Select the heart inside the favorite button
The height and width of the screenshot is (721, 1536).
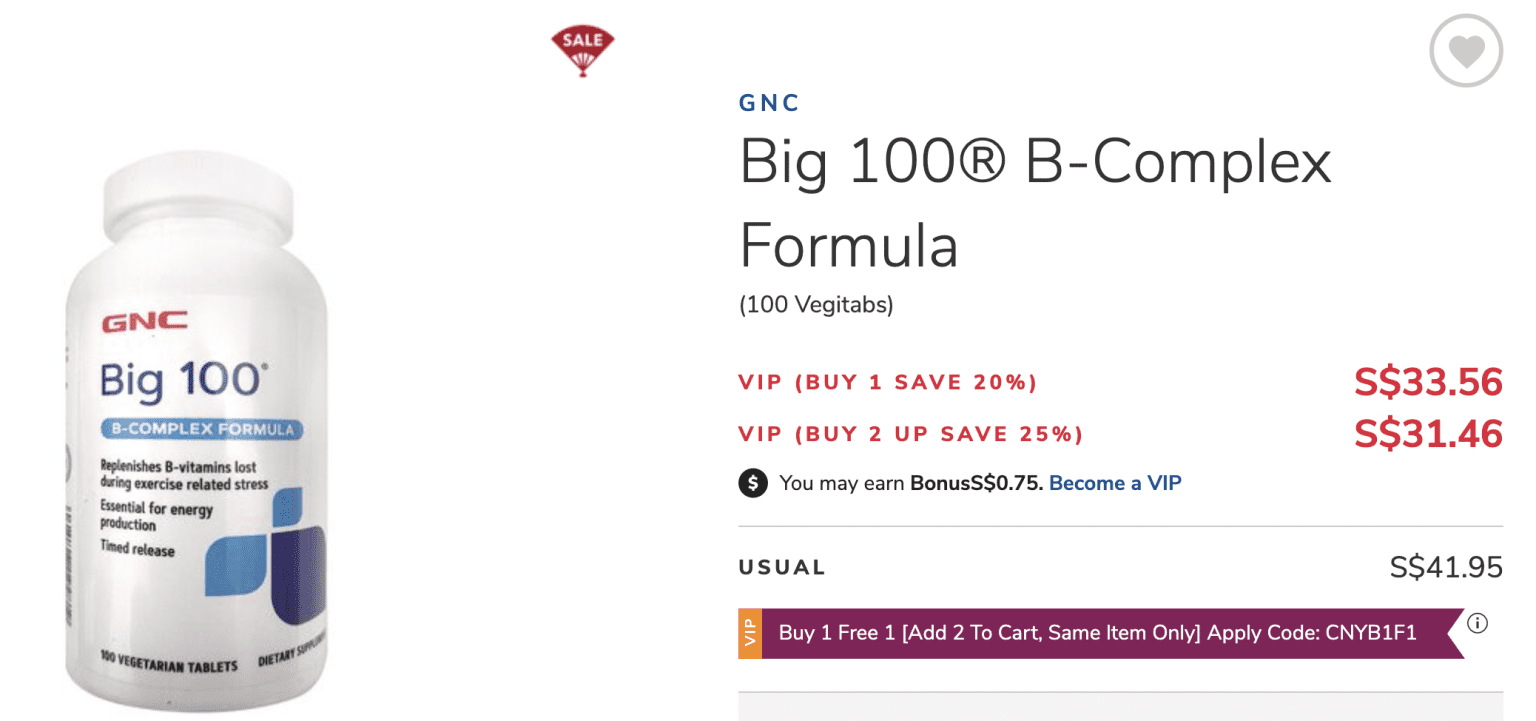(1466, 50)
